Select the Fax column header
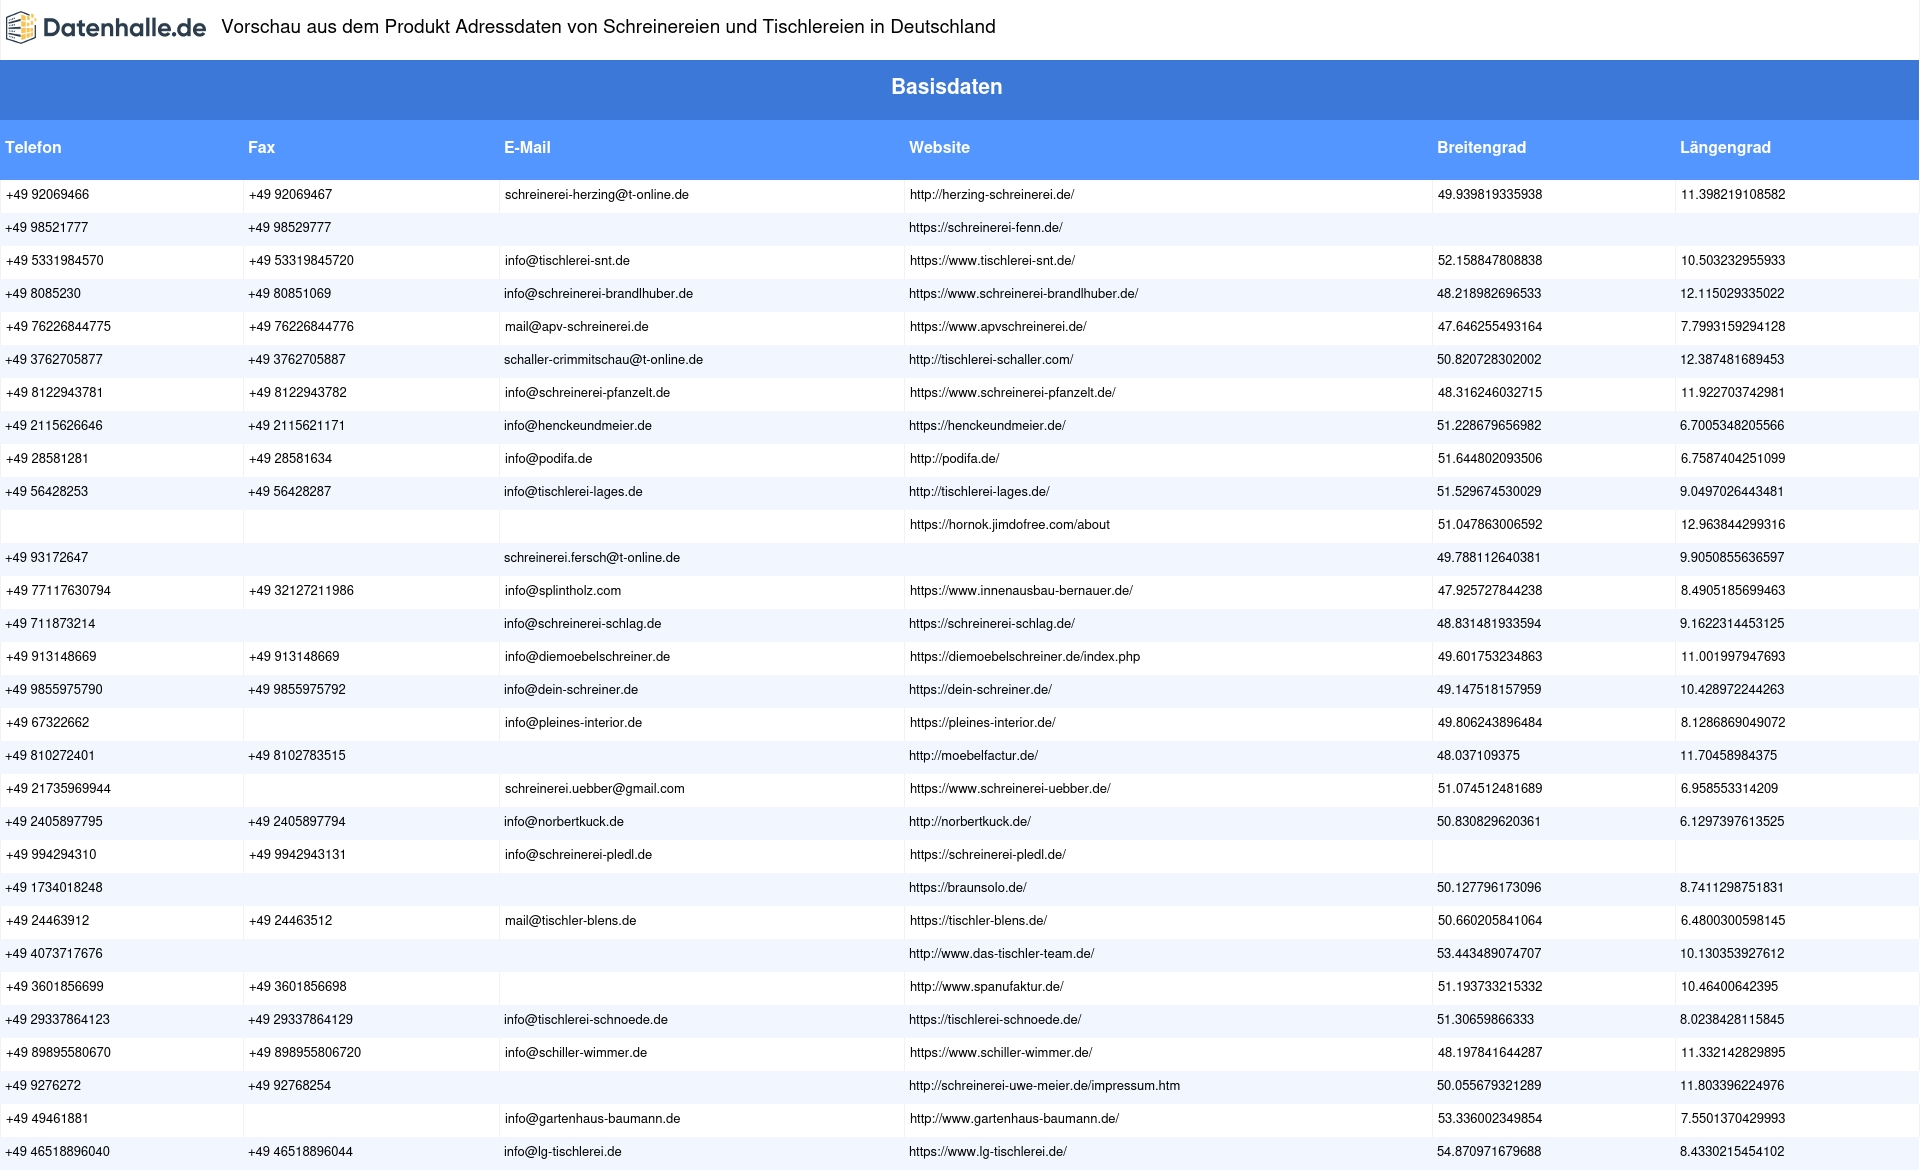 pyautogui.click(x=261, y=147)
